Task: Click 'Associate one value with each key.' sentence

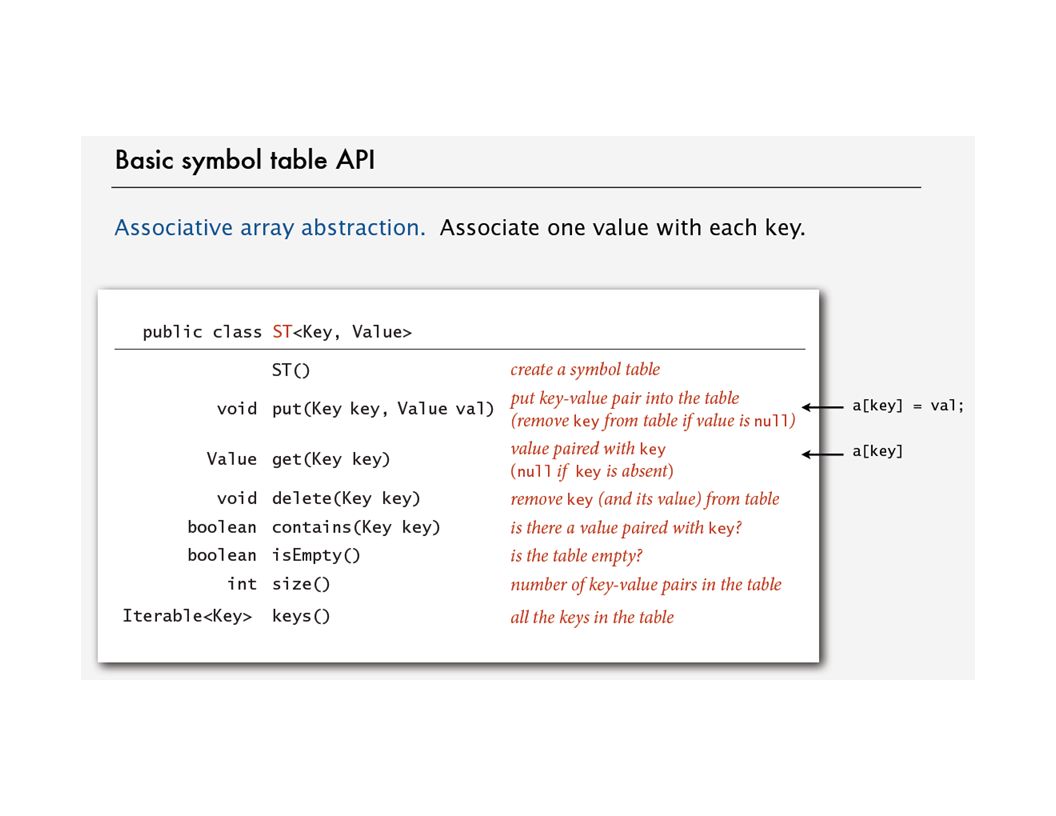Action: [x=622, y=228]
